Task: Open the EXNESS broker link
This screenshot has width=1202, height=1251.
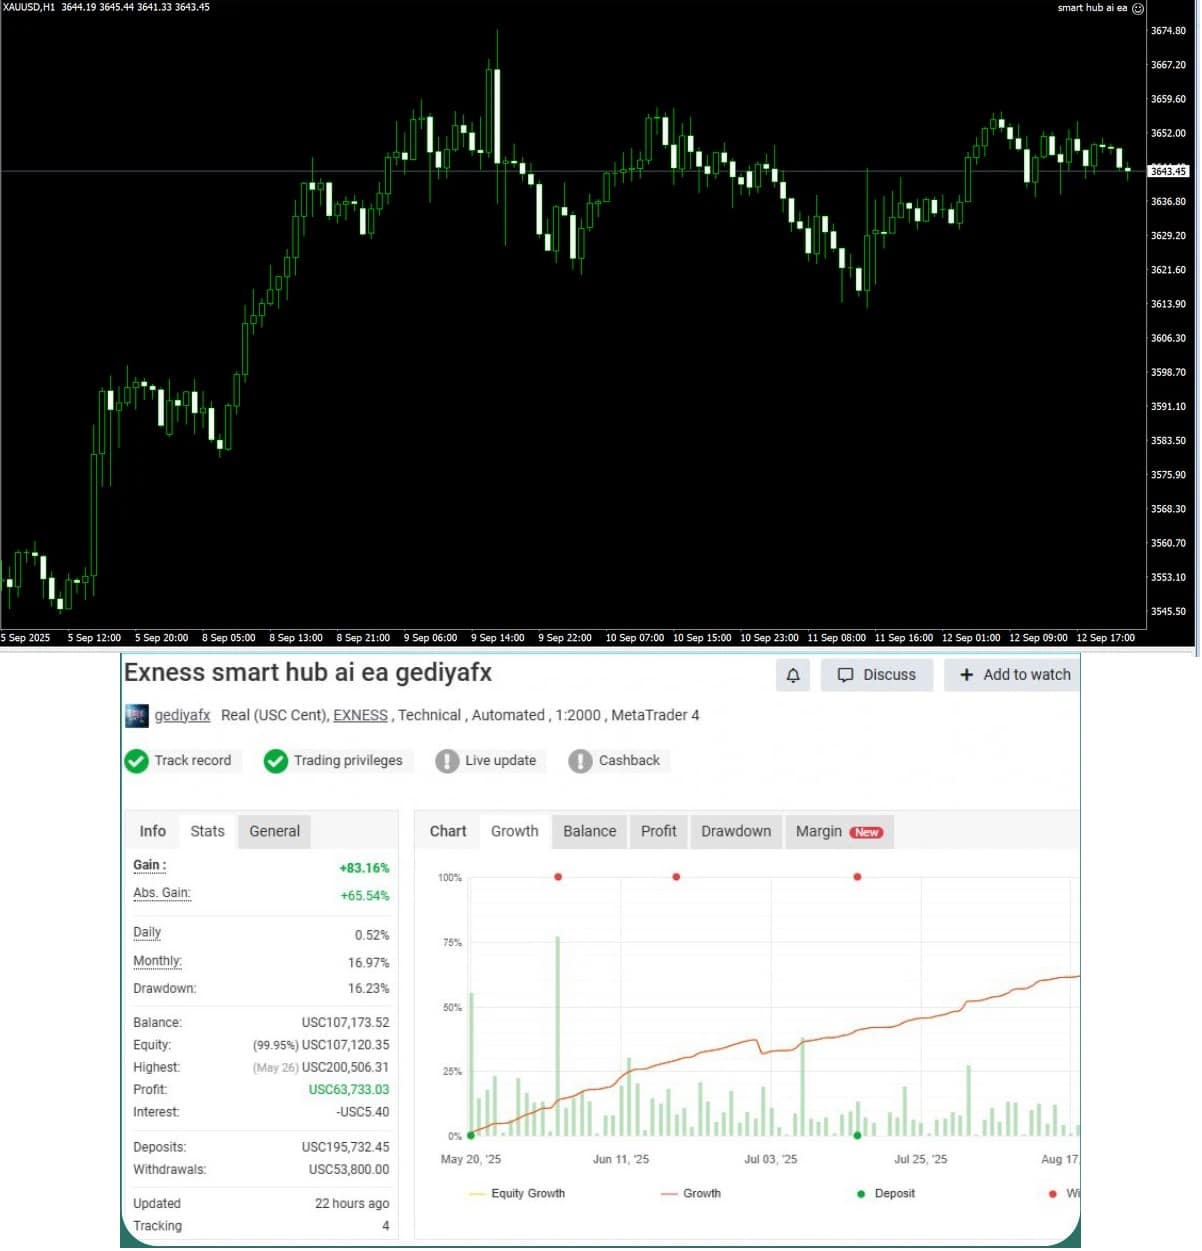Action: [360, 716]
